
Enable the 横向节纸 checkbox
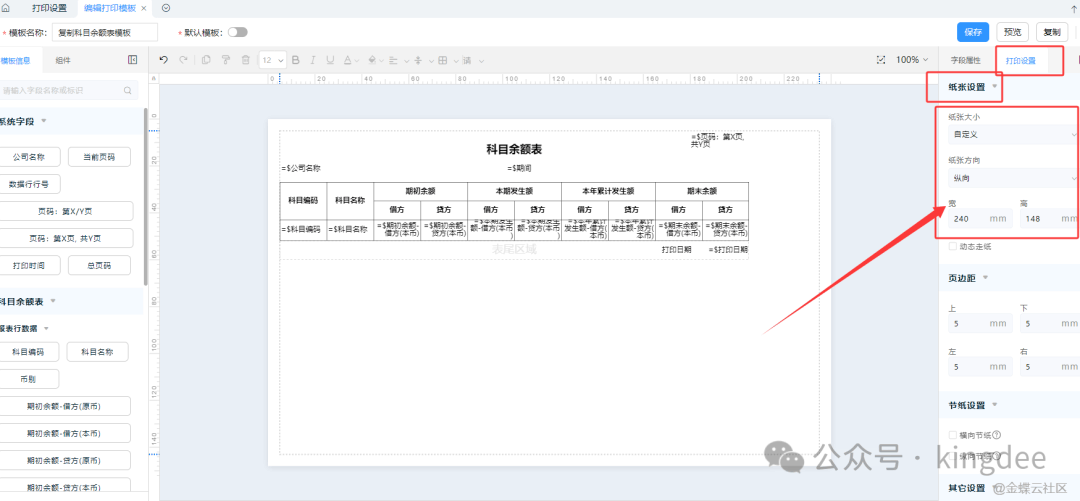tap(953, 435)
